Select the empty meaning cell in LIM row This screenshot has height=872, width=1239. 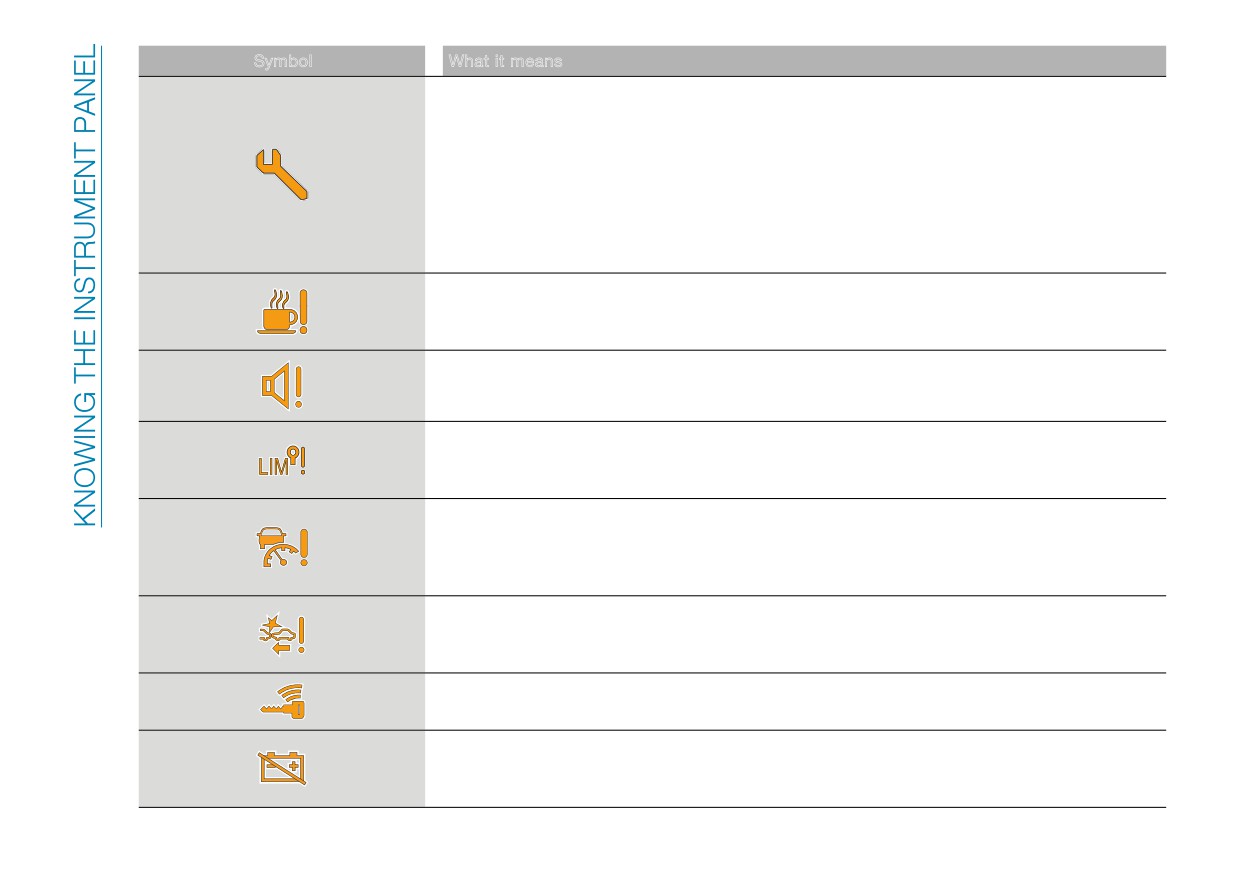796,460
